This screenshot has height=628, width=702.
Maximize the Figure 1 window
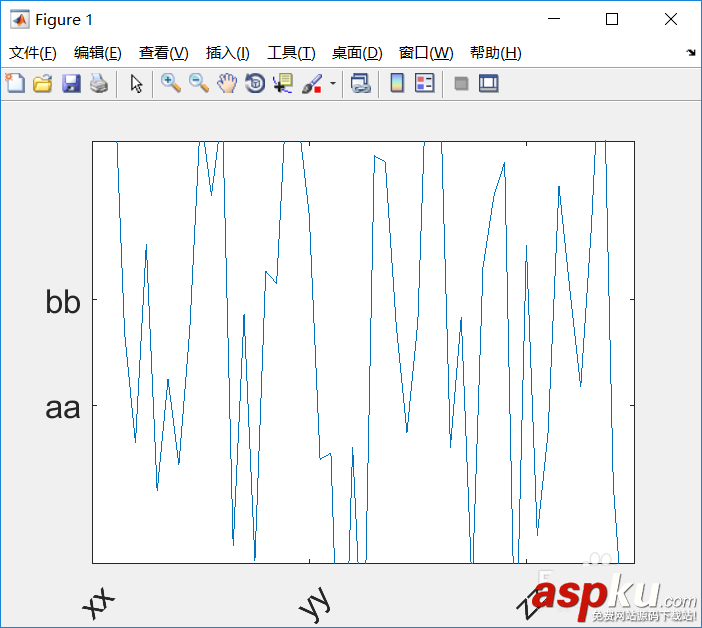pos(612,19)
